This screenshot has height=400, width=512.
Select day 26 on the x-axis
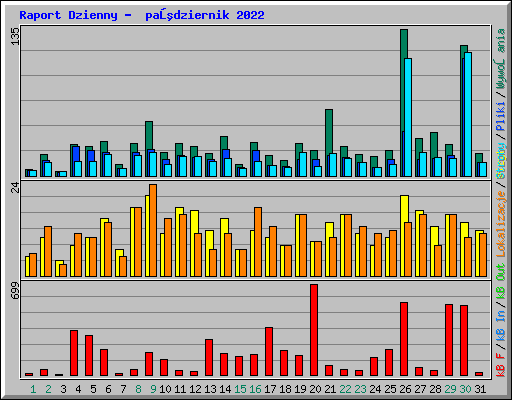(405, 389)
